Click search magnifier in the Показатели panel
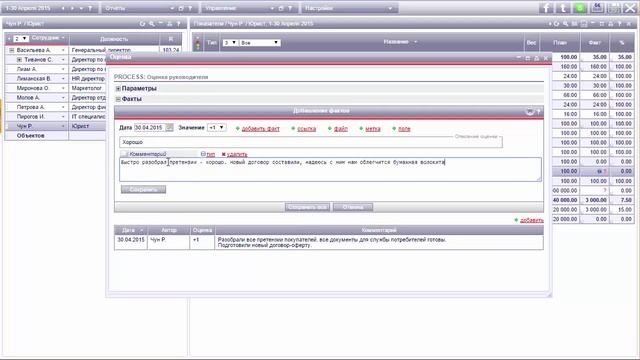 565,24
